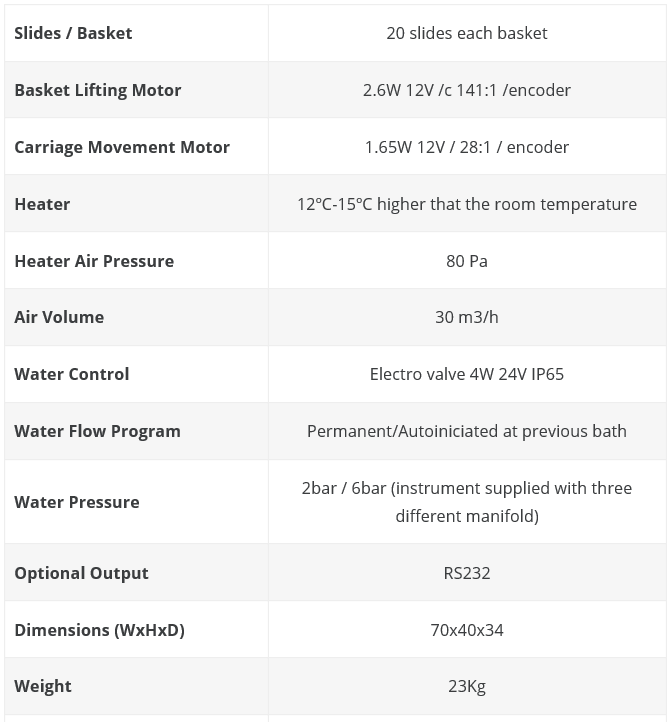Viewport: 672px width, 722px height.
Task: Select the '2.6W 12V /c 141:1 /encoder' value
Action: click(467, 90)
